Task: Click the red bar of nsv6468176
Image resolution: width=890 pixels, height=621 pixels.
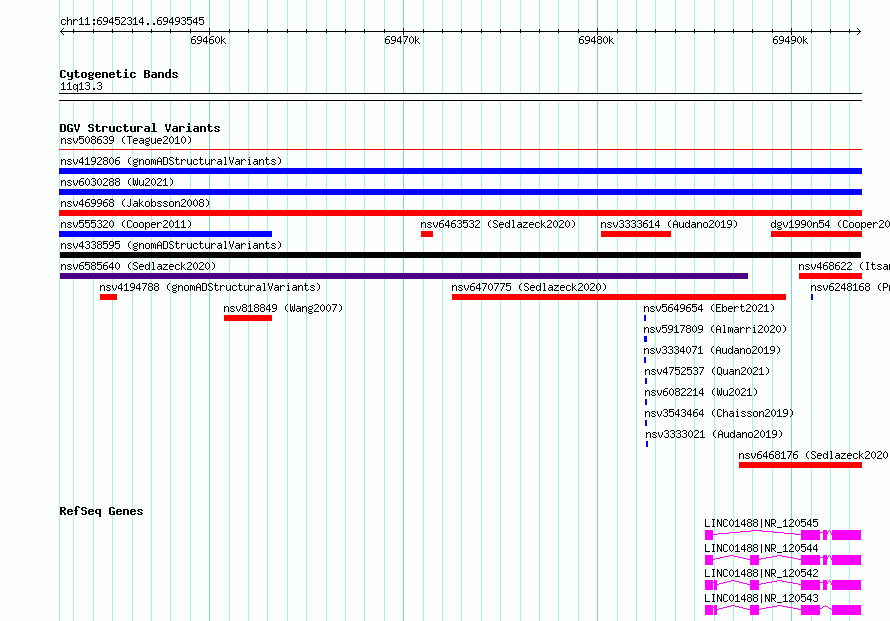Action: click(x=800, y=465)
